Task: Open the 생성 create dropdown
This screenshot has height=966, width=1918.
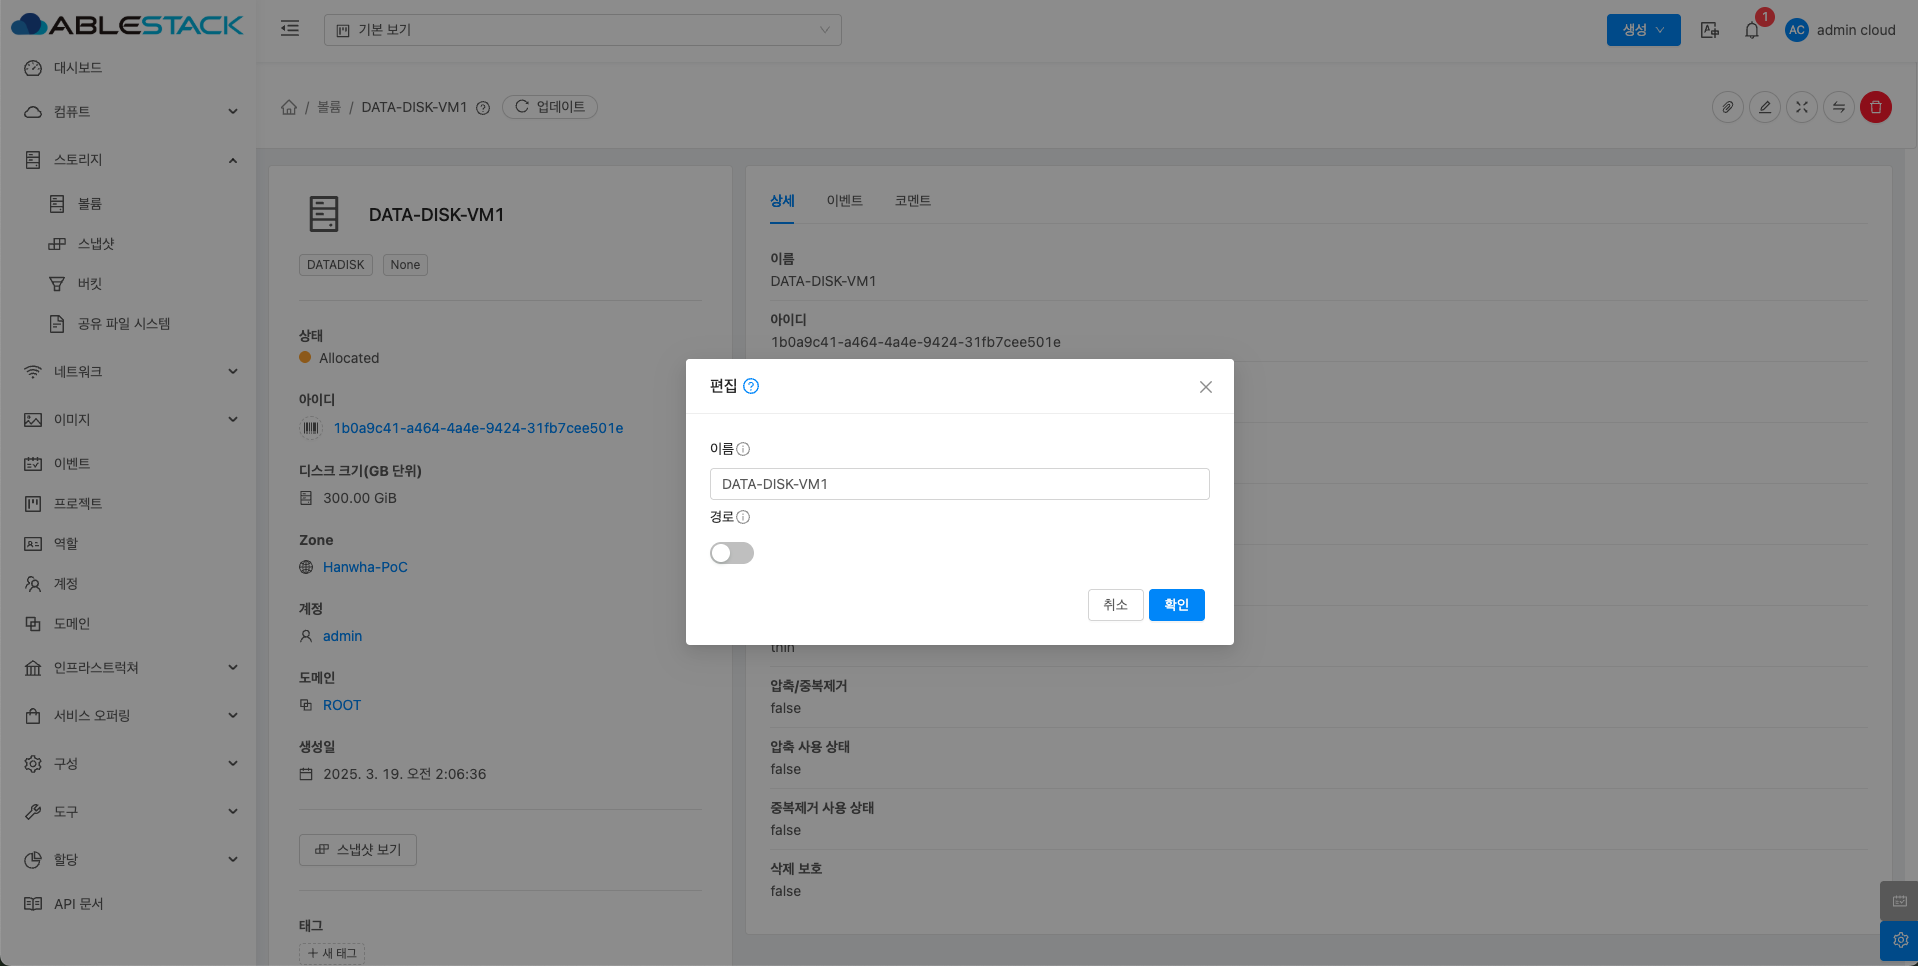Action: coord(1642,30)
